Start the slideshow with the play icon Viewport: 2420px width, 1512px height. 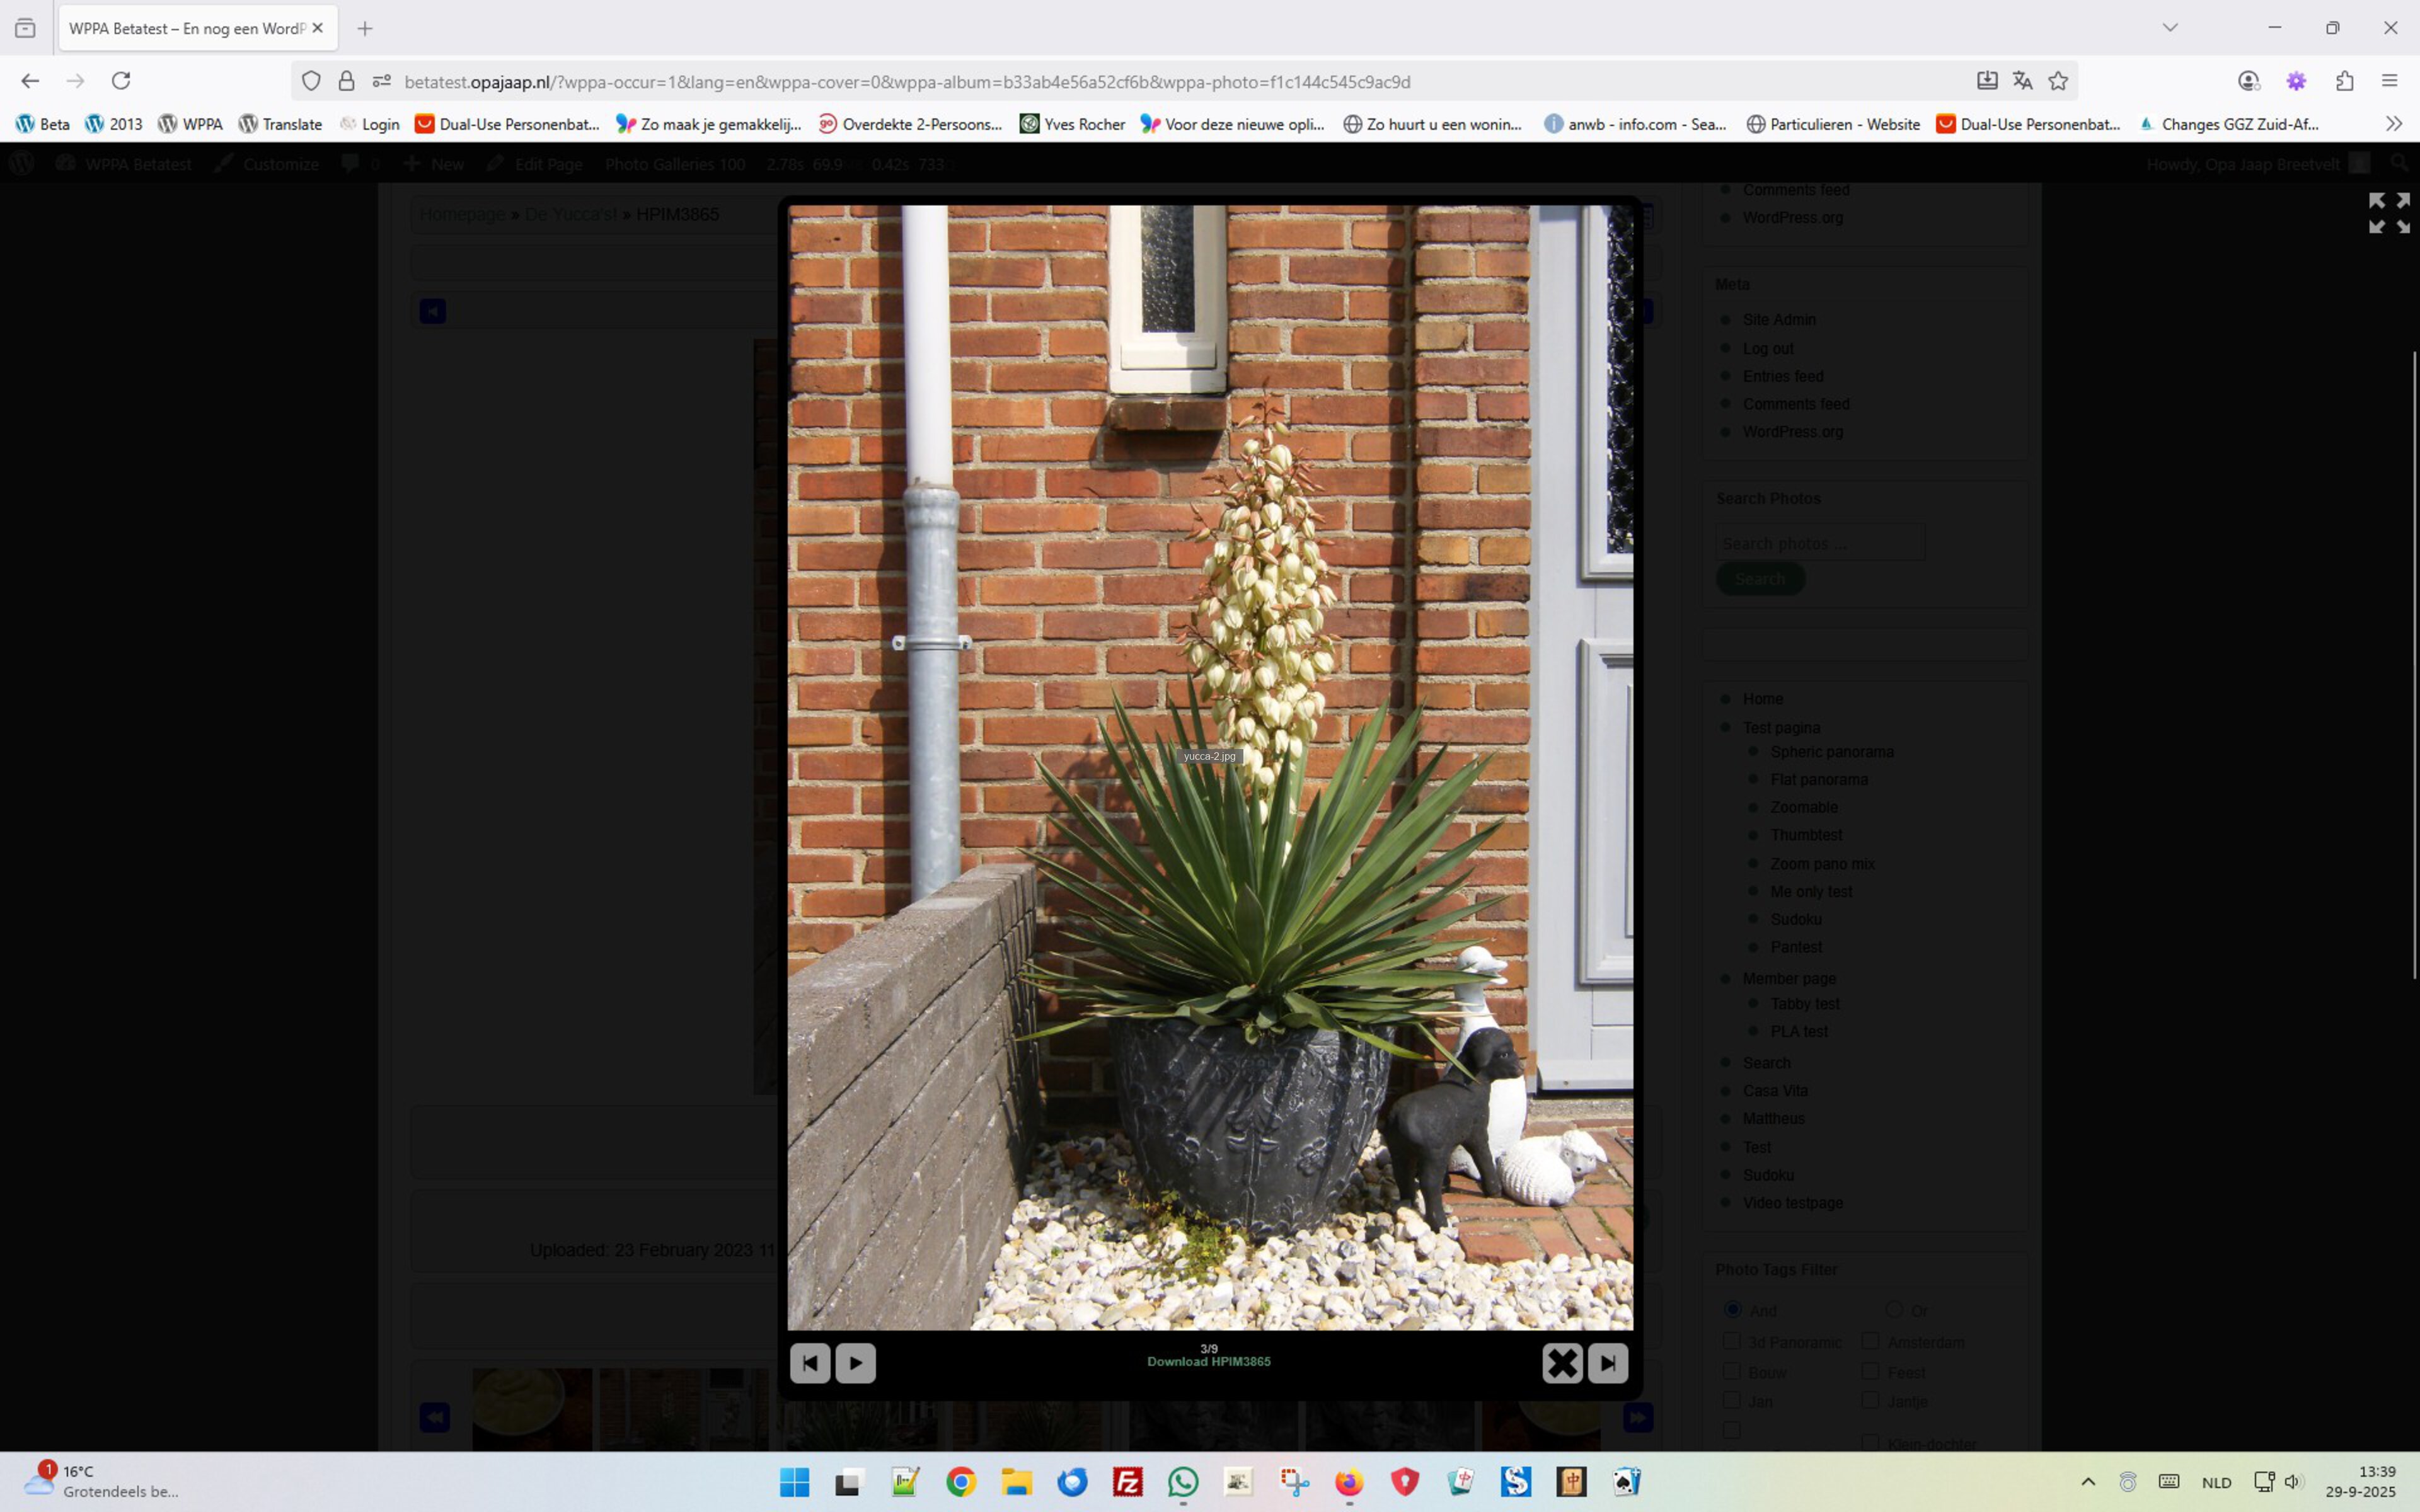point(855,1362)
